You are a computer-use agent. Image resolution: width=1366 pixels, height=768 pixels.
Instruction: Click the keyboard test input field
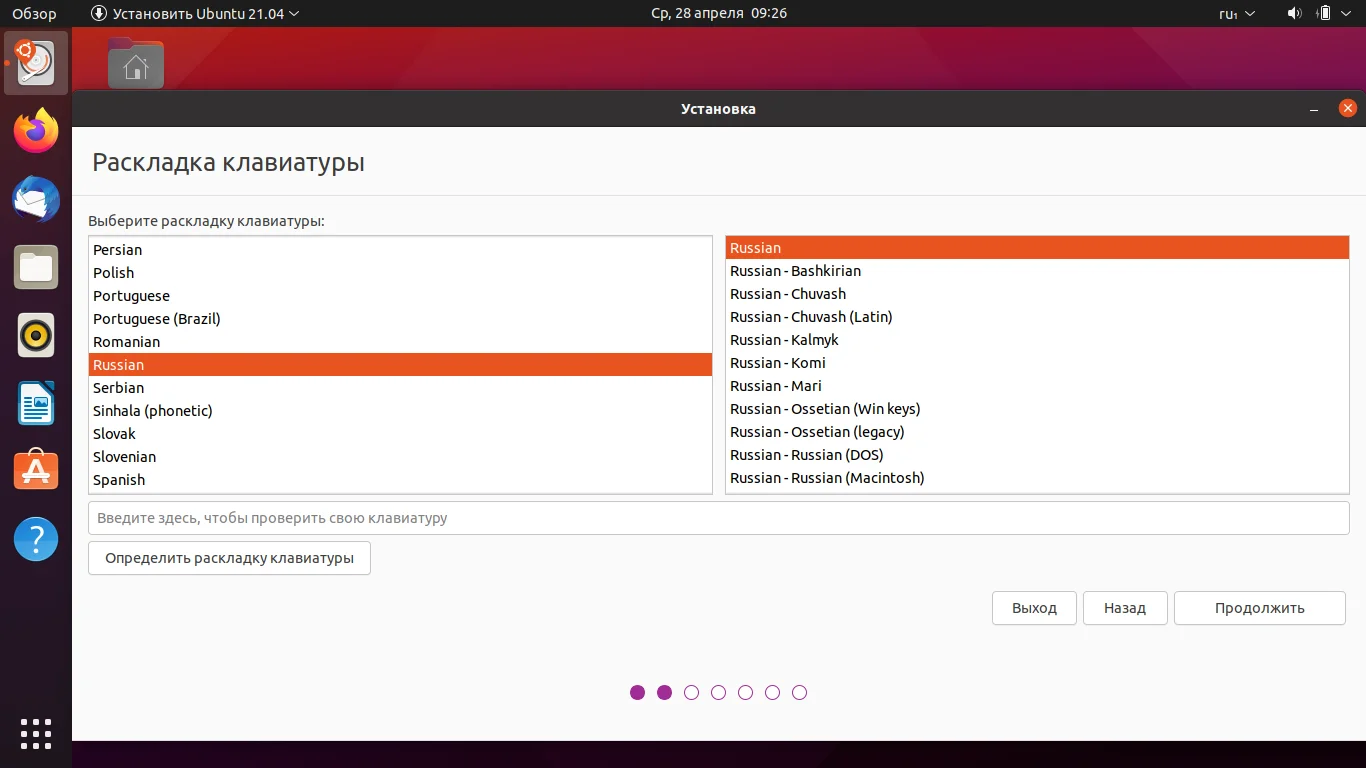(x=718, y=517)
